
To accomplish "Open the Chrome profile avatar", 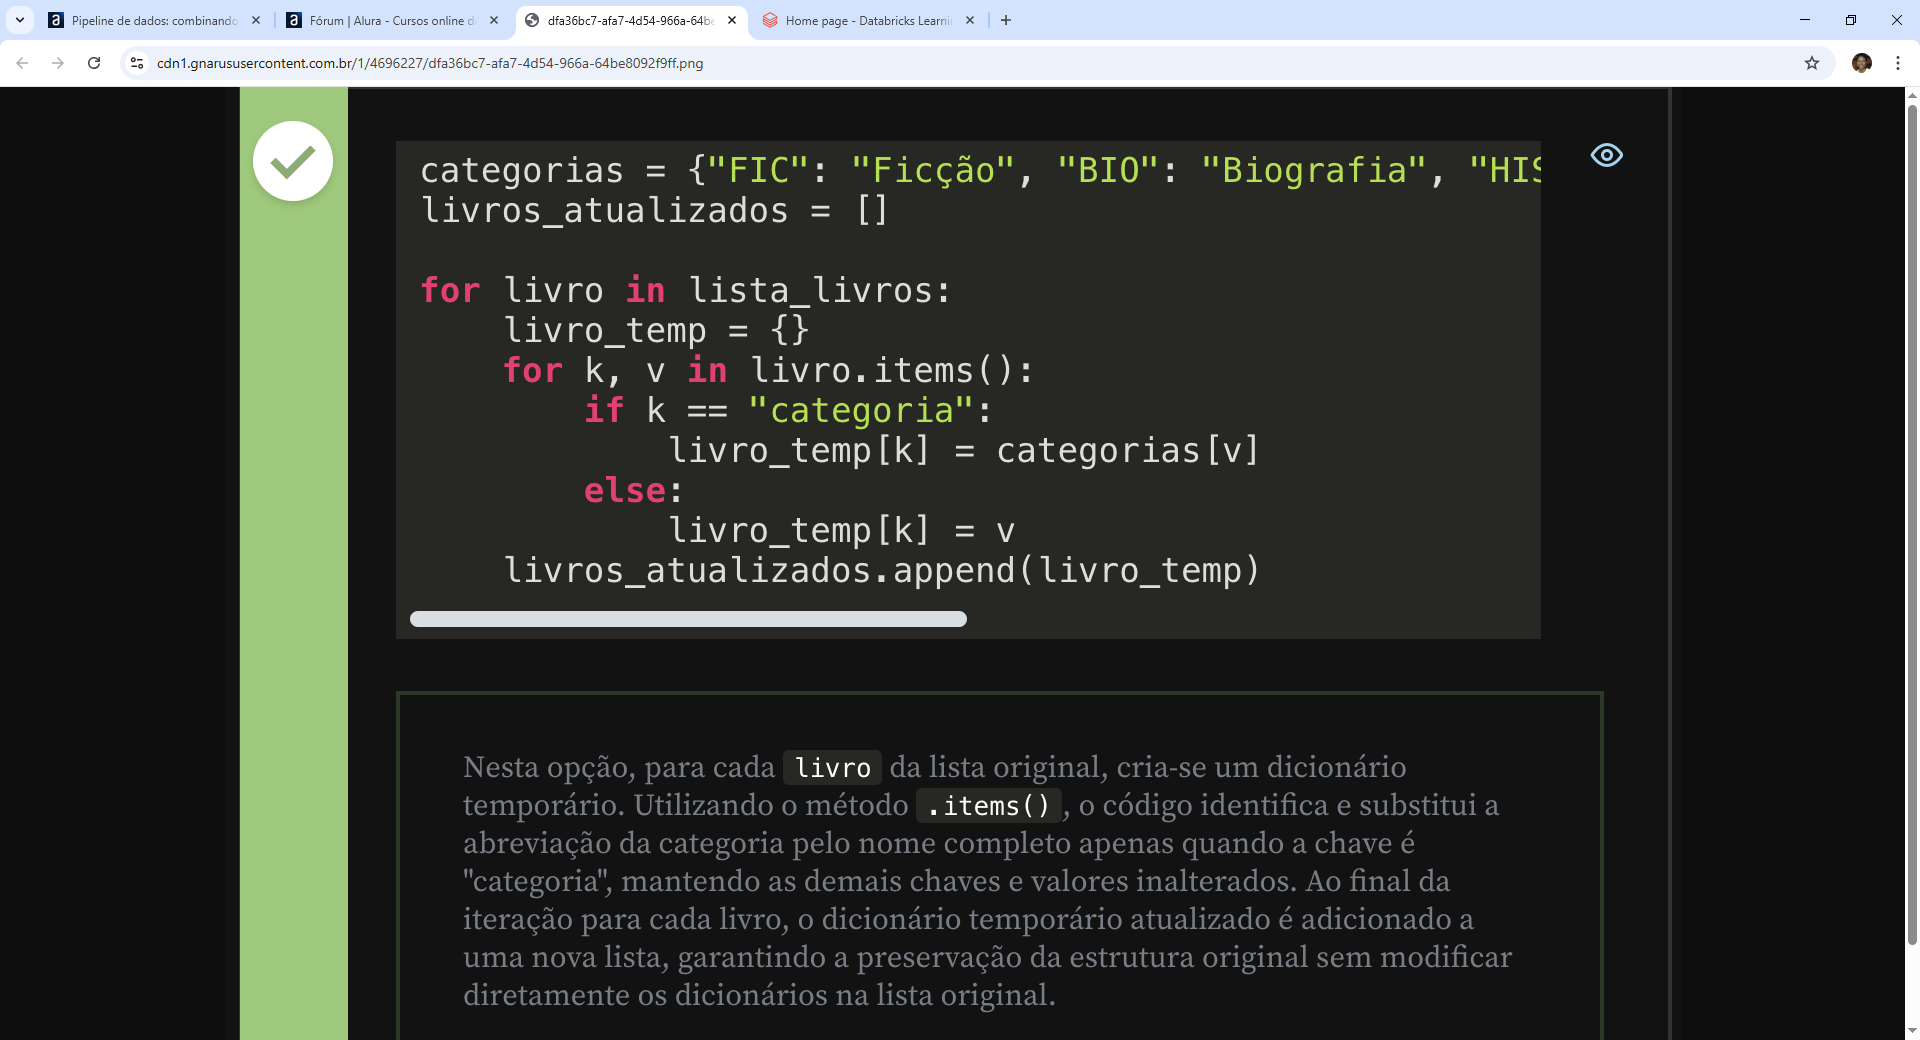I will (1861, 63).
